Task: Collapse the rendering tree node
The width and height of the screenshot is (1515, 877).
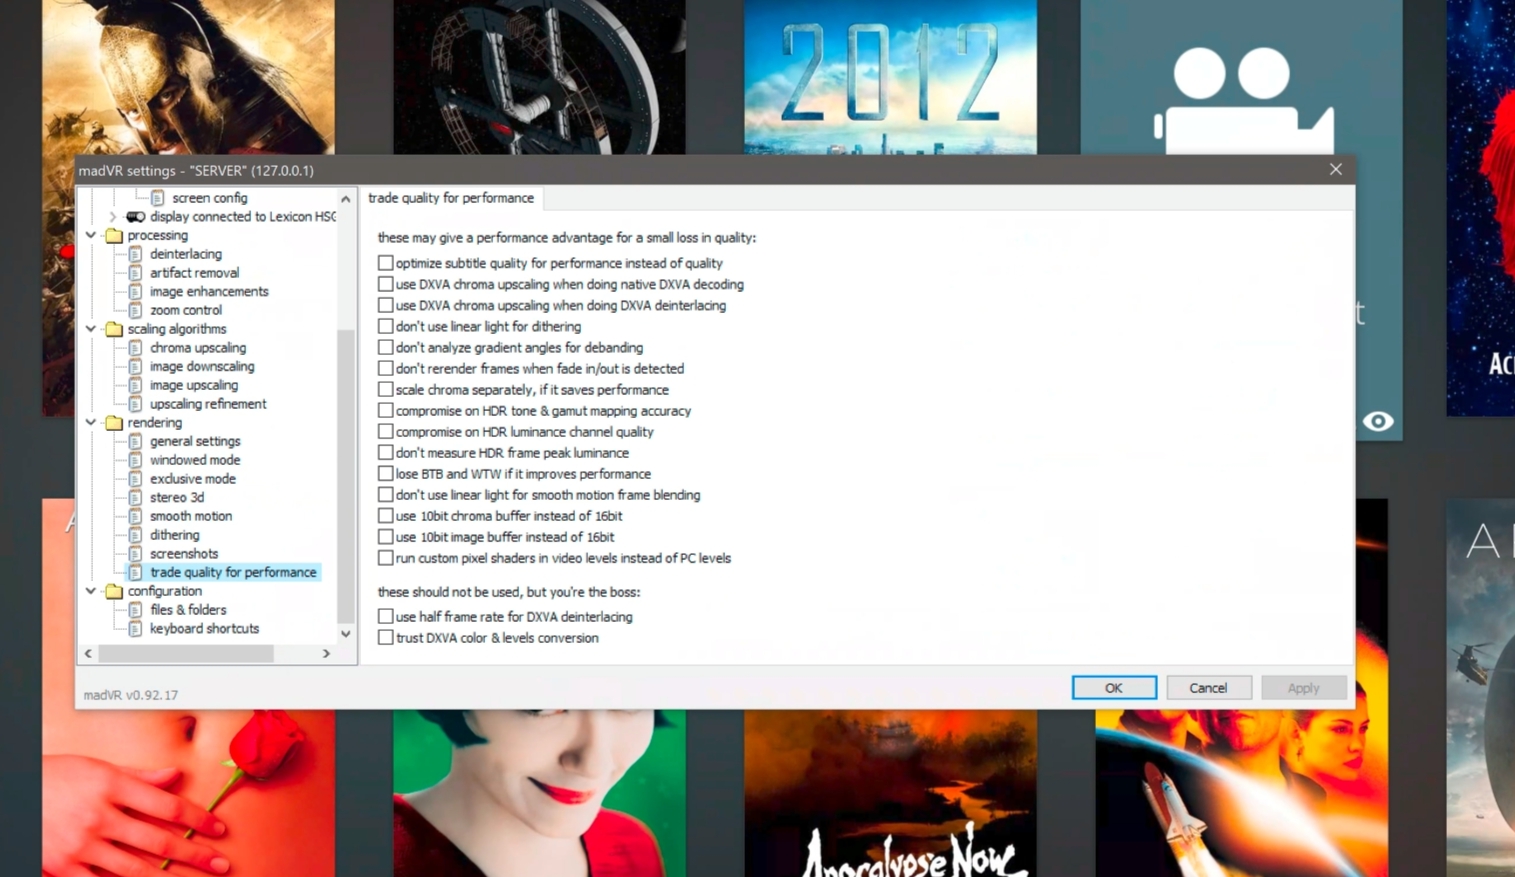Action: point(91,423)
